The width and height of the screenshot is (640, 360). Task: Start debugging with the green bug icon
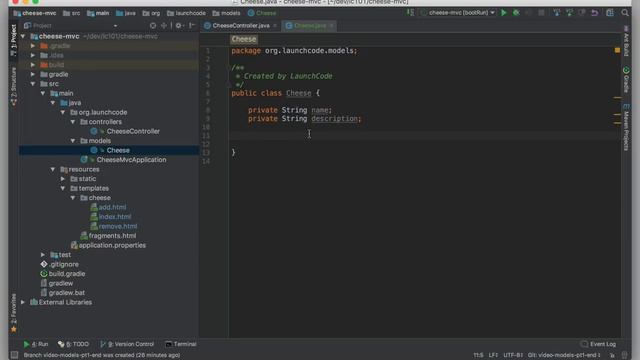pos(516,13)
